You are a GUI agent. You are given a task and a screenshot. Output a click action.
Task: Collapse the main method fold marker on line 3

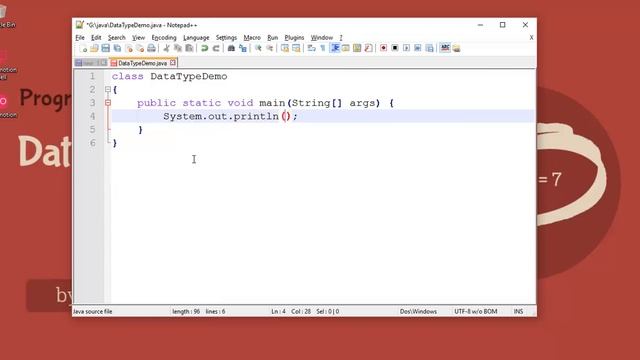coord(108,103)
